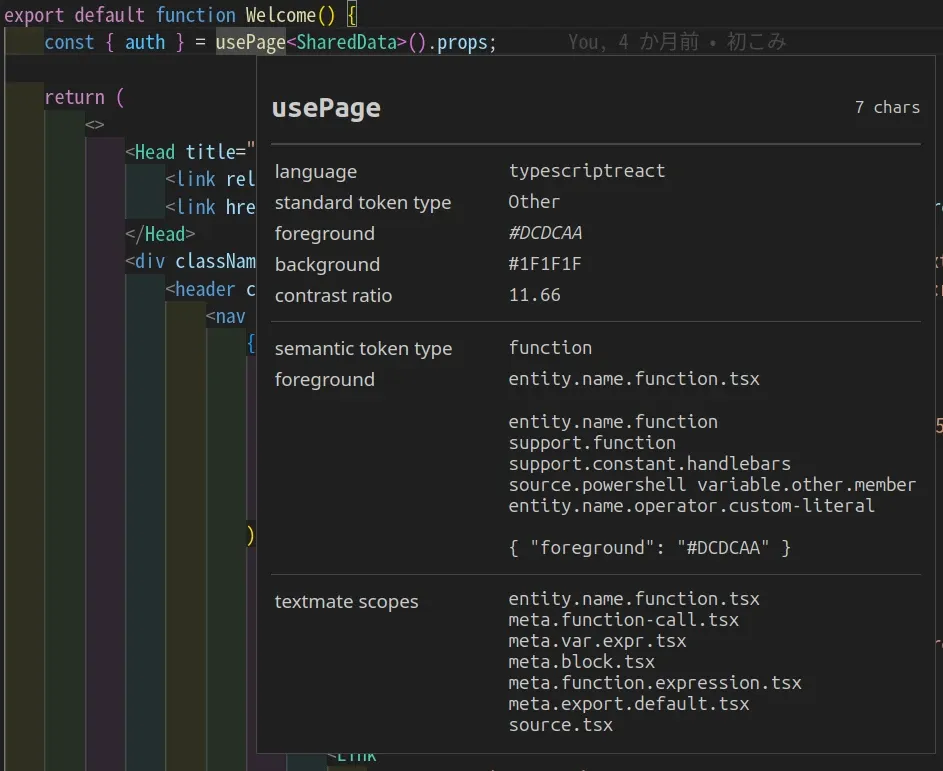Click the 'return' keyword
The height and width of the screenshot is (771, 943).
click(x=74, y=97)
